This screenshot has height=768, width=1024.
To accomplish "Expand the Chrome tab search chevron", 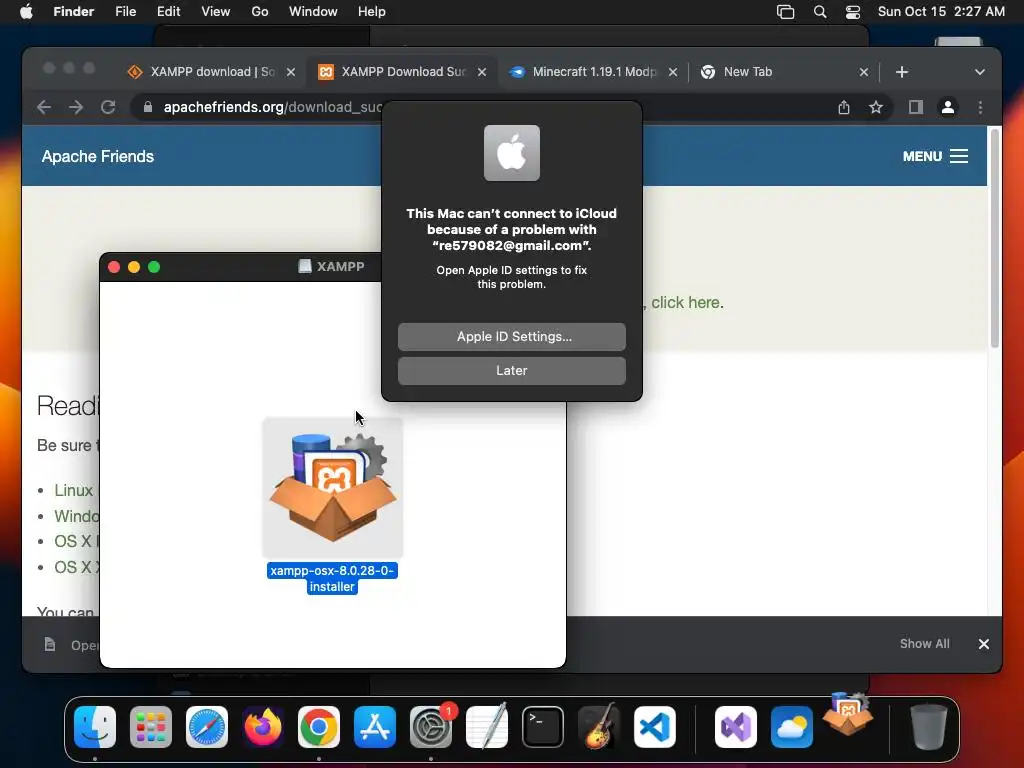I will click(x=980, y=72).
